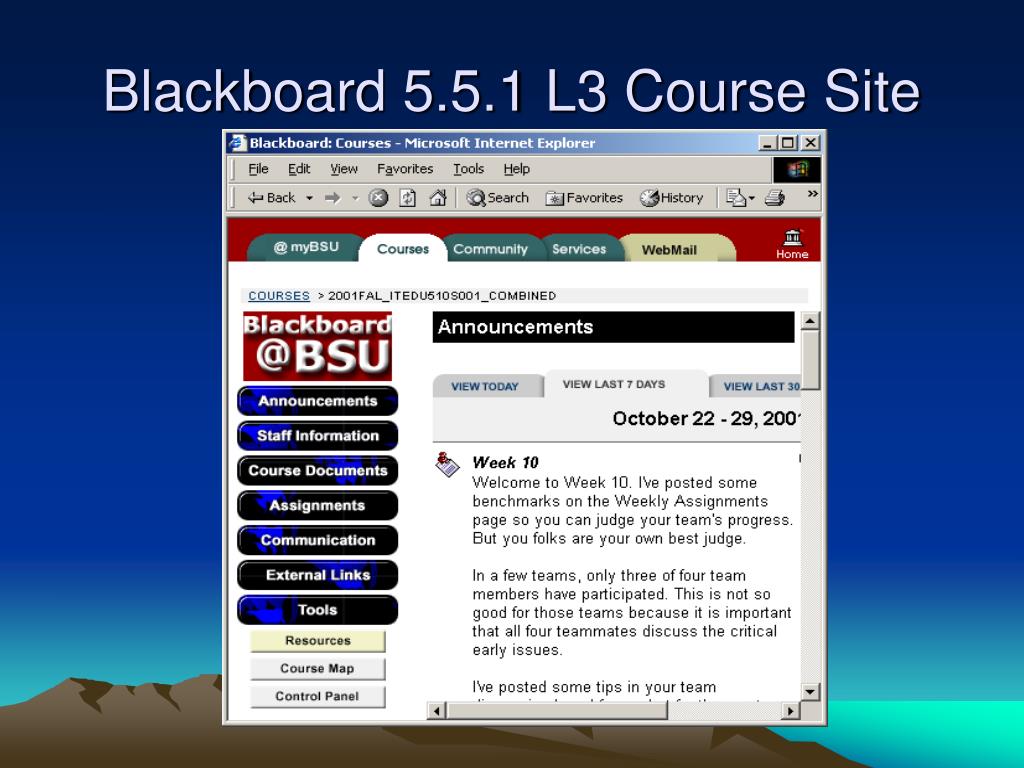Click the Tools sidebar button
Image resolution: width=1024 pixels, height=768 pixels.
(x=317, y=610)
